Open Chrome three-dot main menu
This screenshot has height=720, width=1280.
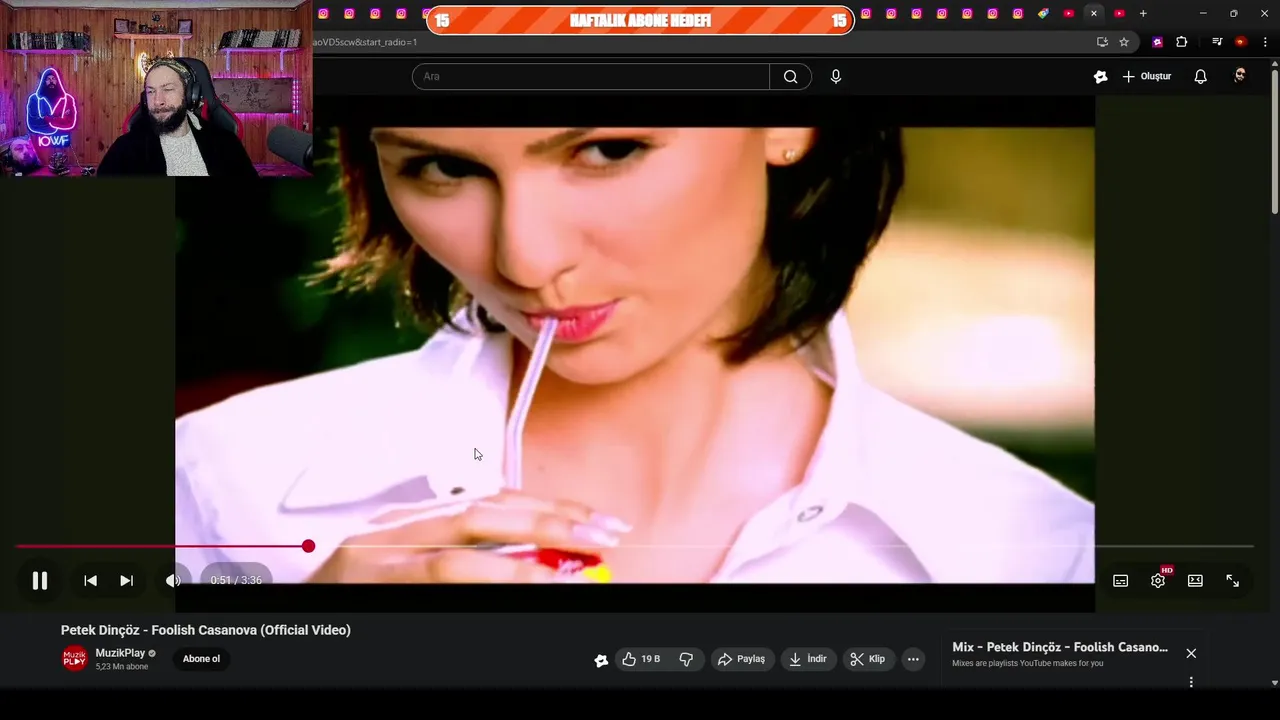pyautogui.click(x=1265, y=42)
